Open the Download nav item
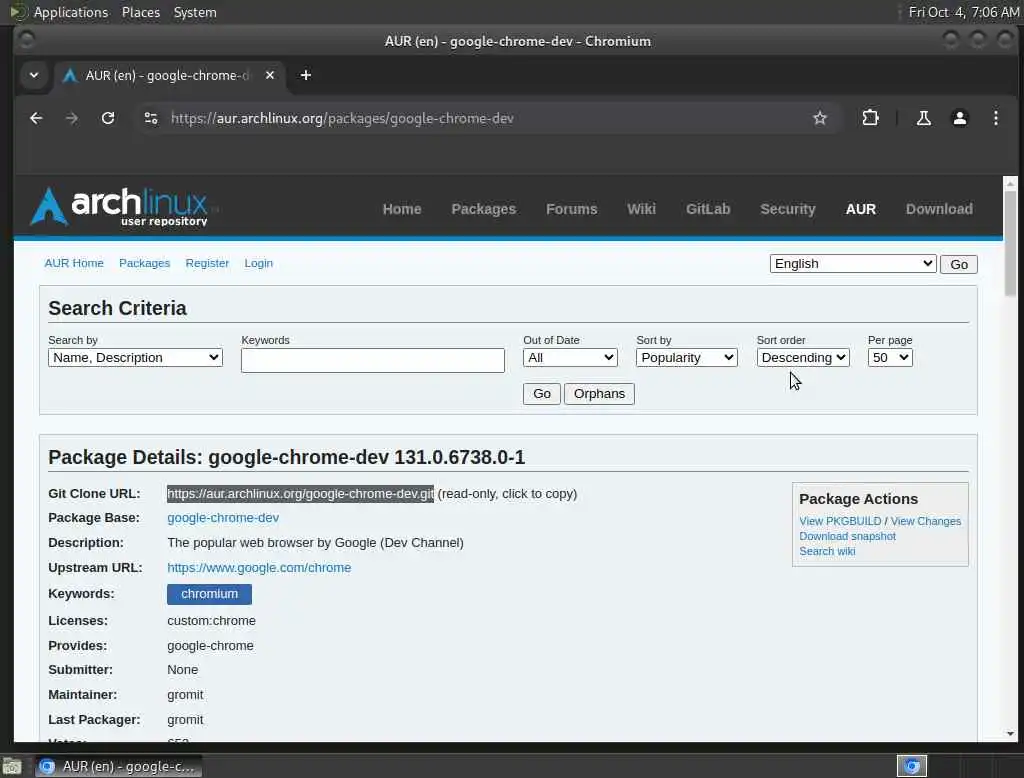 tap(938, 209)
